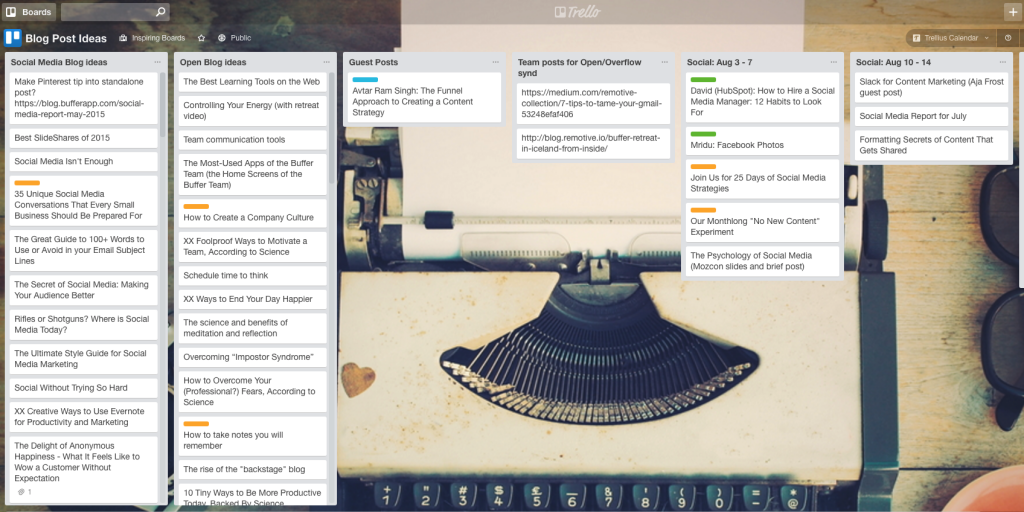Open the Make Pinterest tip into standalone post card
Viewport: 1024px width, 512px height.
84,98
